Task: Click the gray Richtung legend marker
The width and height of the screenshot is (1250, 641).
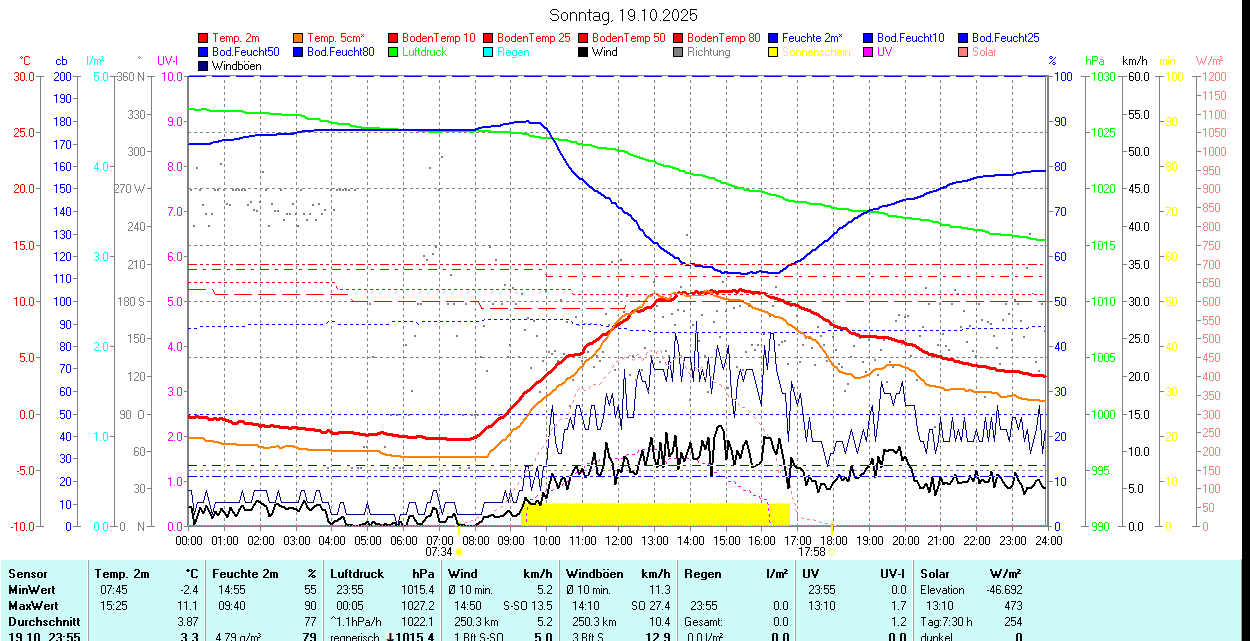Action: tap(679, 52)
